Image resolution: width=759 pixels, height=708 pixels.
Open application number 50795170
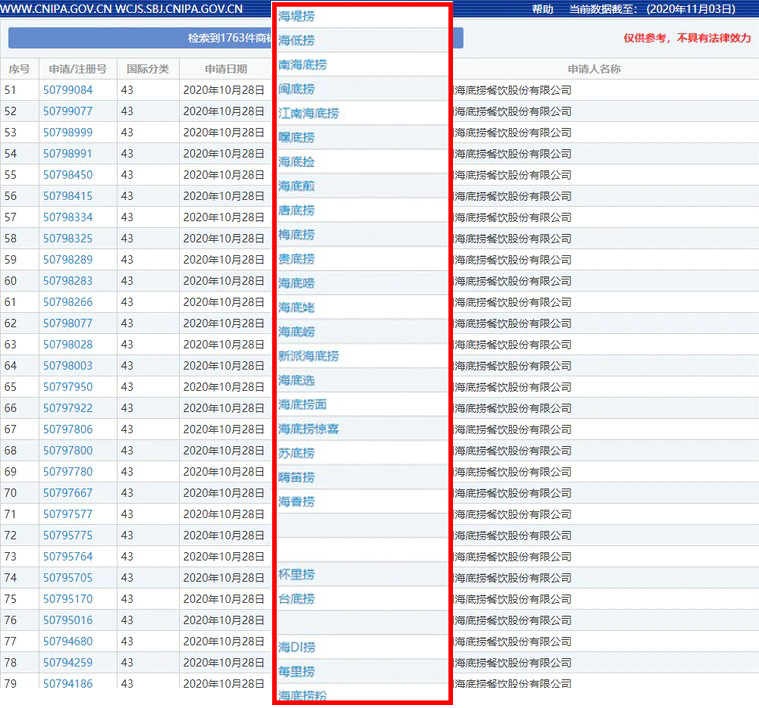pos(68,599)
